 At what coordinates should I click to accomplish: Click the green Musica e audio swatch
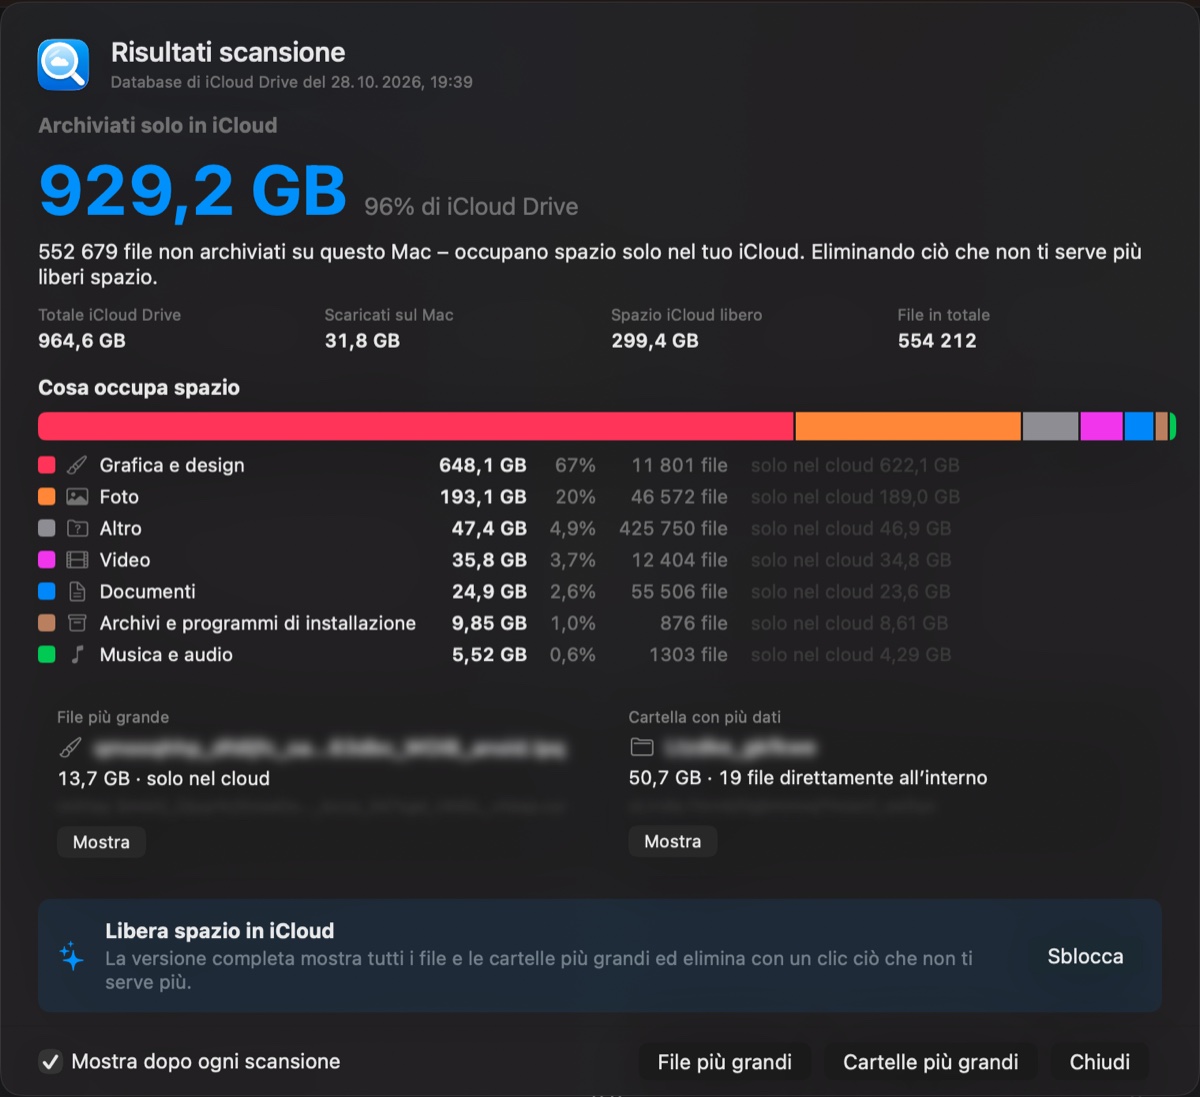46,655
